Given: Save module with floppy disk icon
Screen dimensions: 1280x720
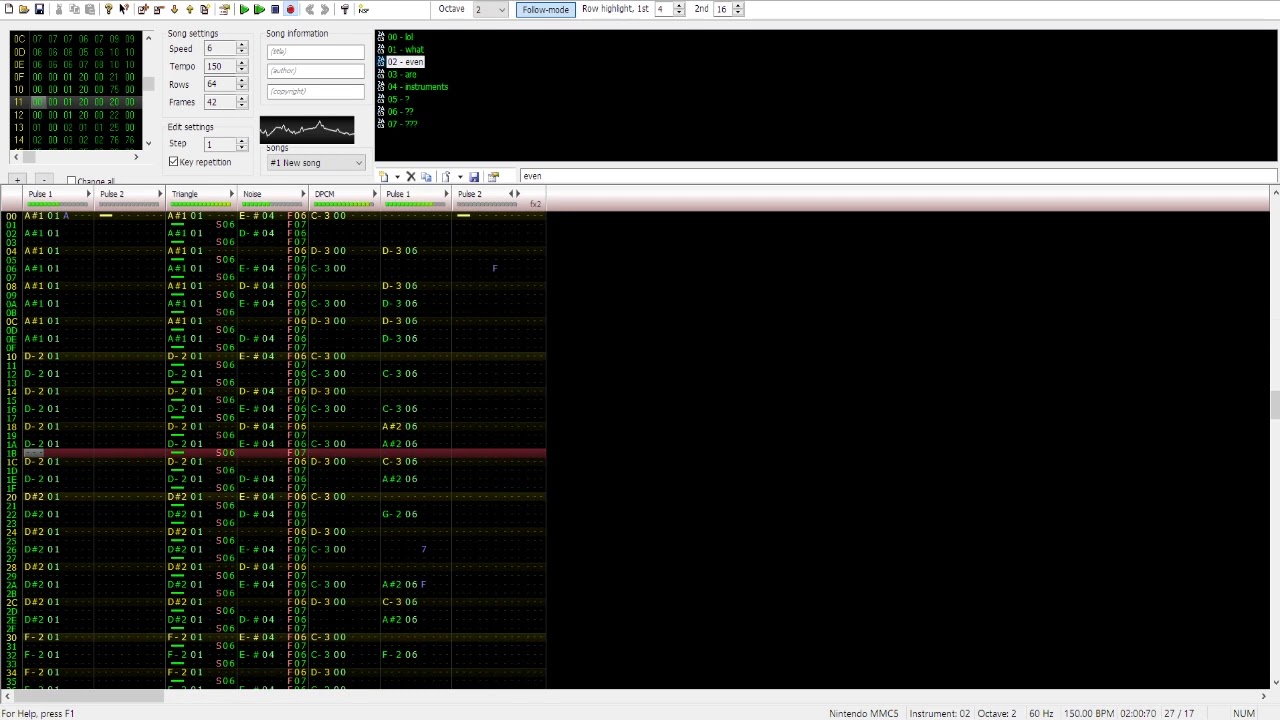Looking at the screenshot, I should coord(39,9).
